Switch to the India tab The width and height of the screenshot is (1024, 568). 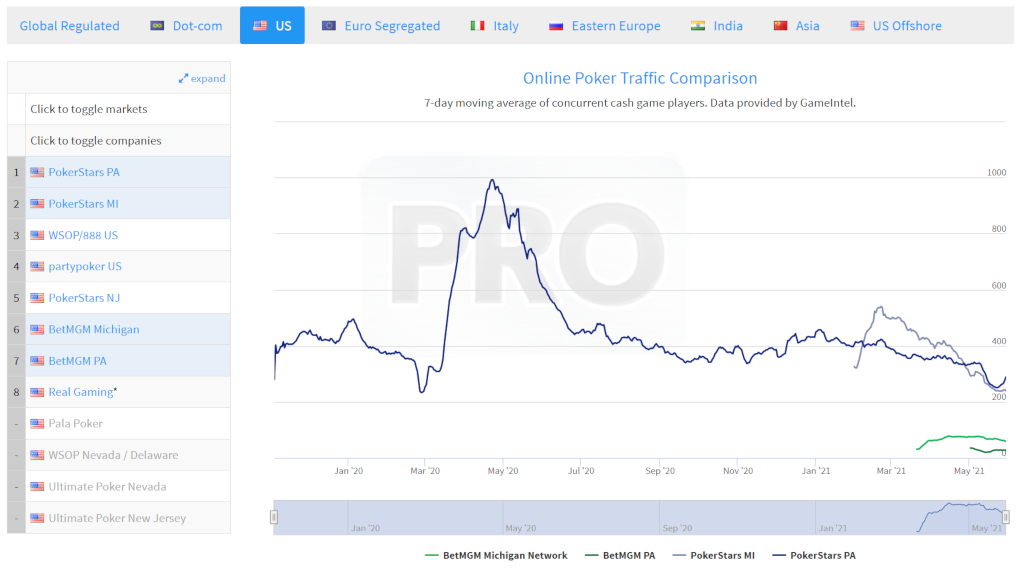[716, 25]
